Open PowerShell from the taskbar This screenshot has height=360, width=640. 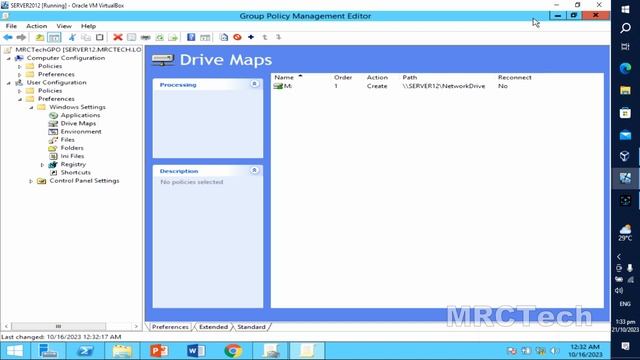click(x=85, y=351)
